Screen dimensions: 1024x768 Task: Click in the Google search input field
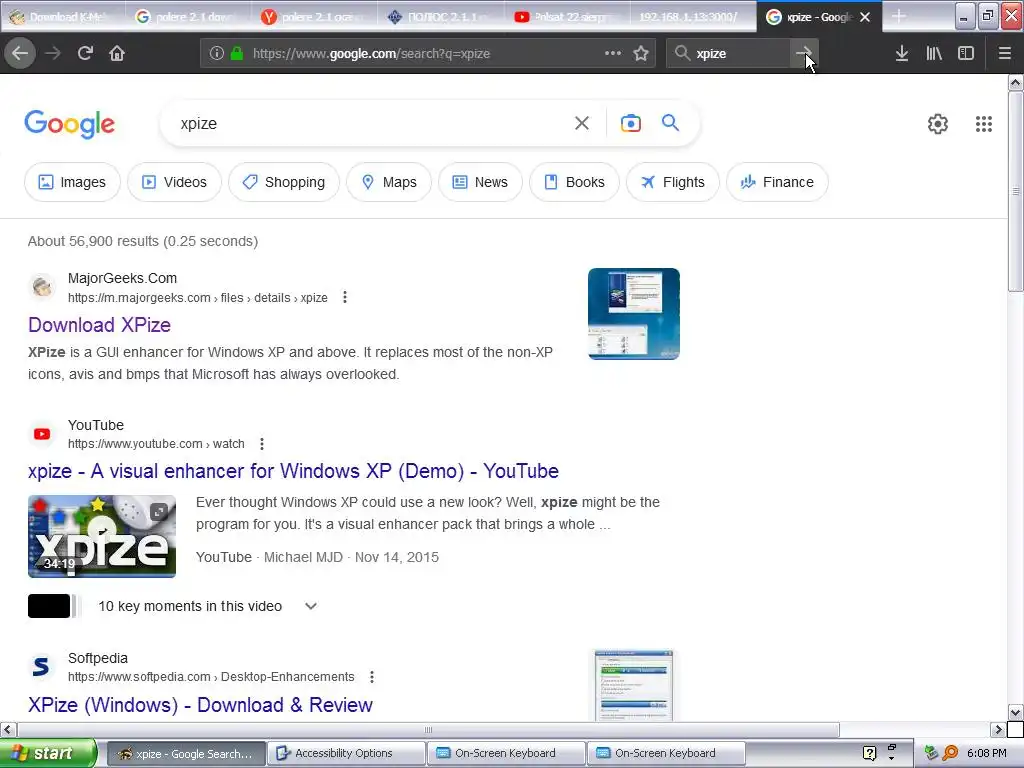pos(372,123)
